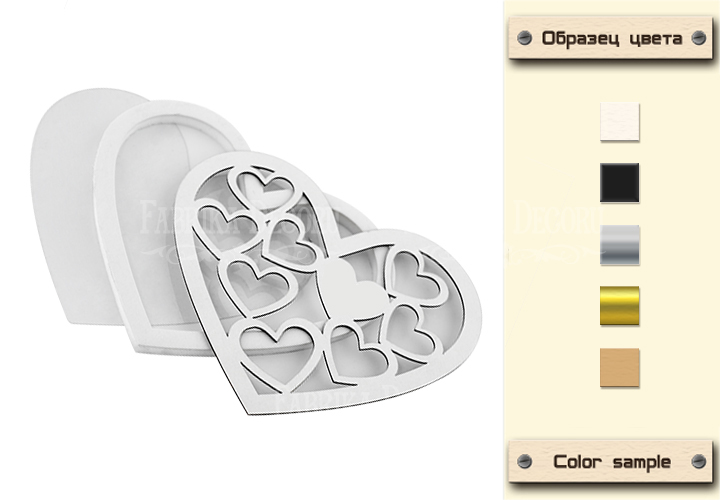Click right screw on 'Образец цвета' sign
The width and height of the screenshot is (720, 500).
pos(698,38)
